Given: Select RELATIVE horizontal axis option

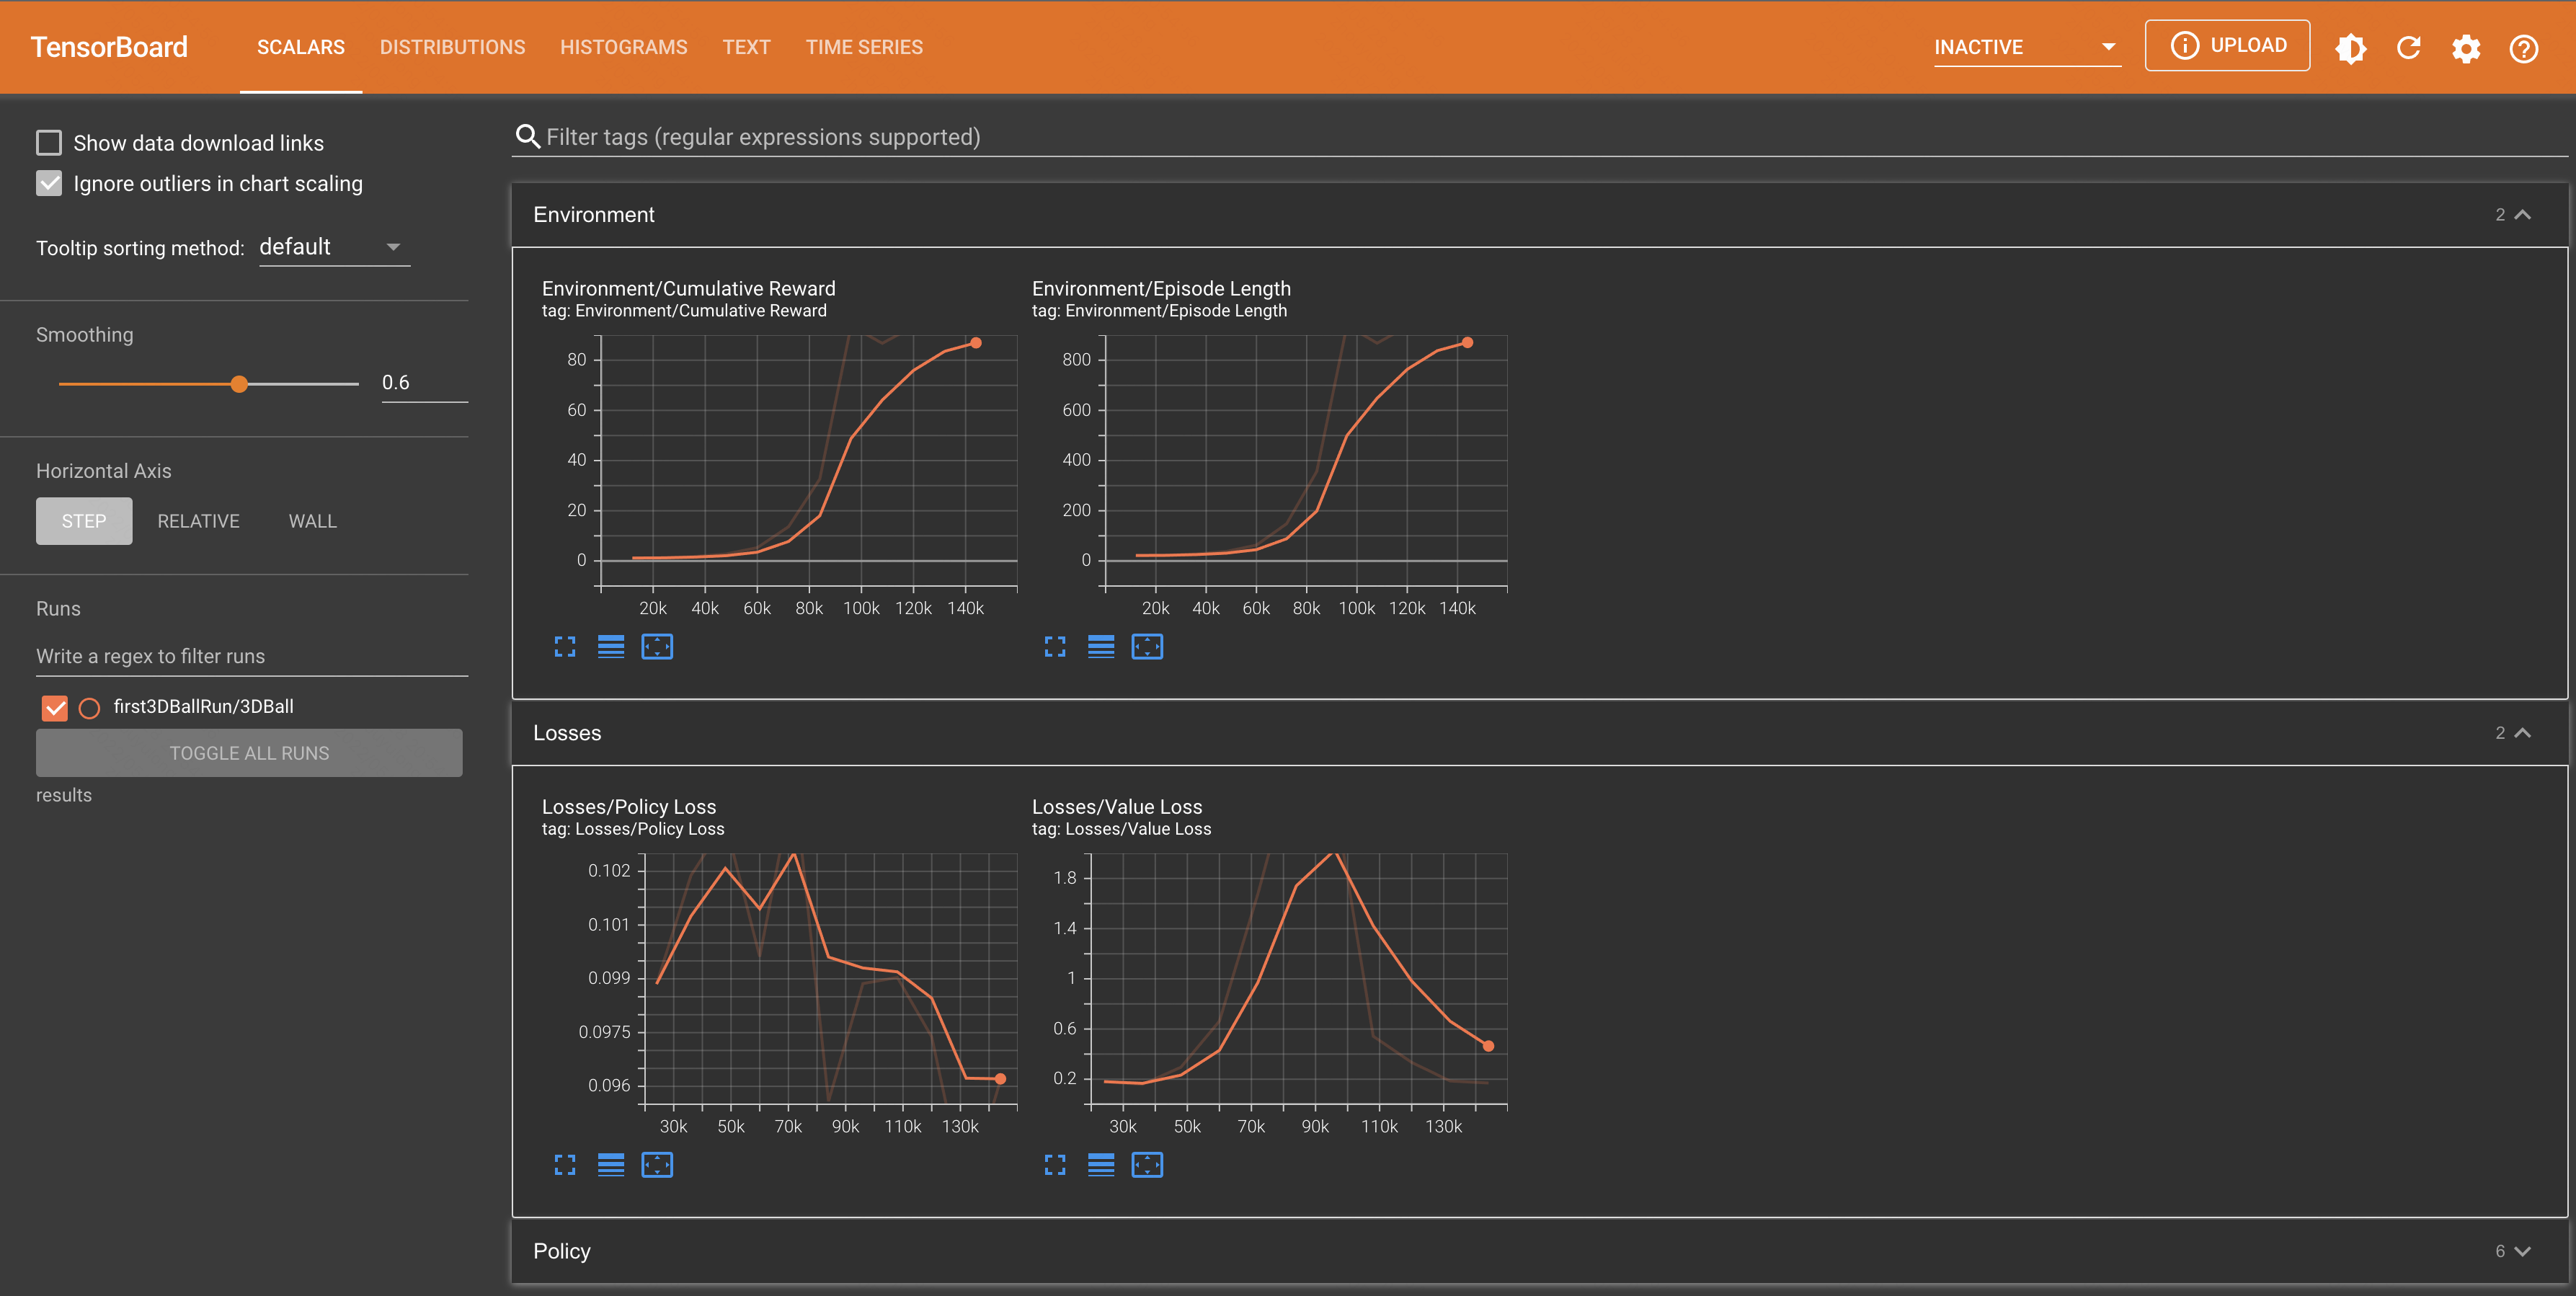Looking at the screenshot, I should click(198, 521).
